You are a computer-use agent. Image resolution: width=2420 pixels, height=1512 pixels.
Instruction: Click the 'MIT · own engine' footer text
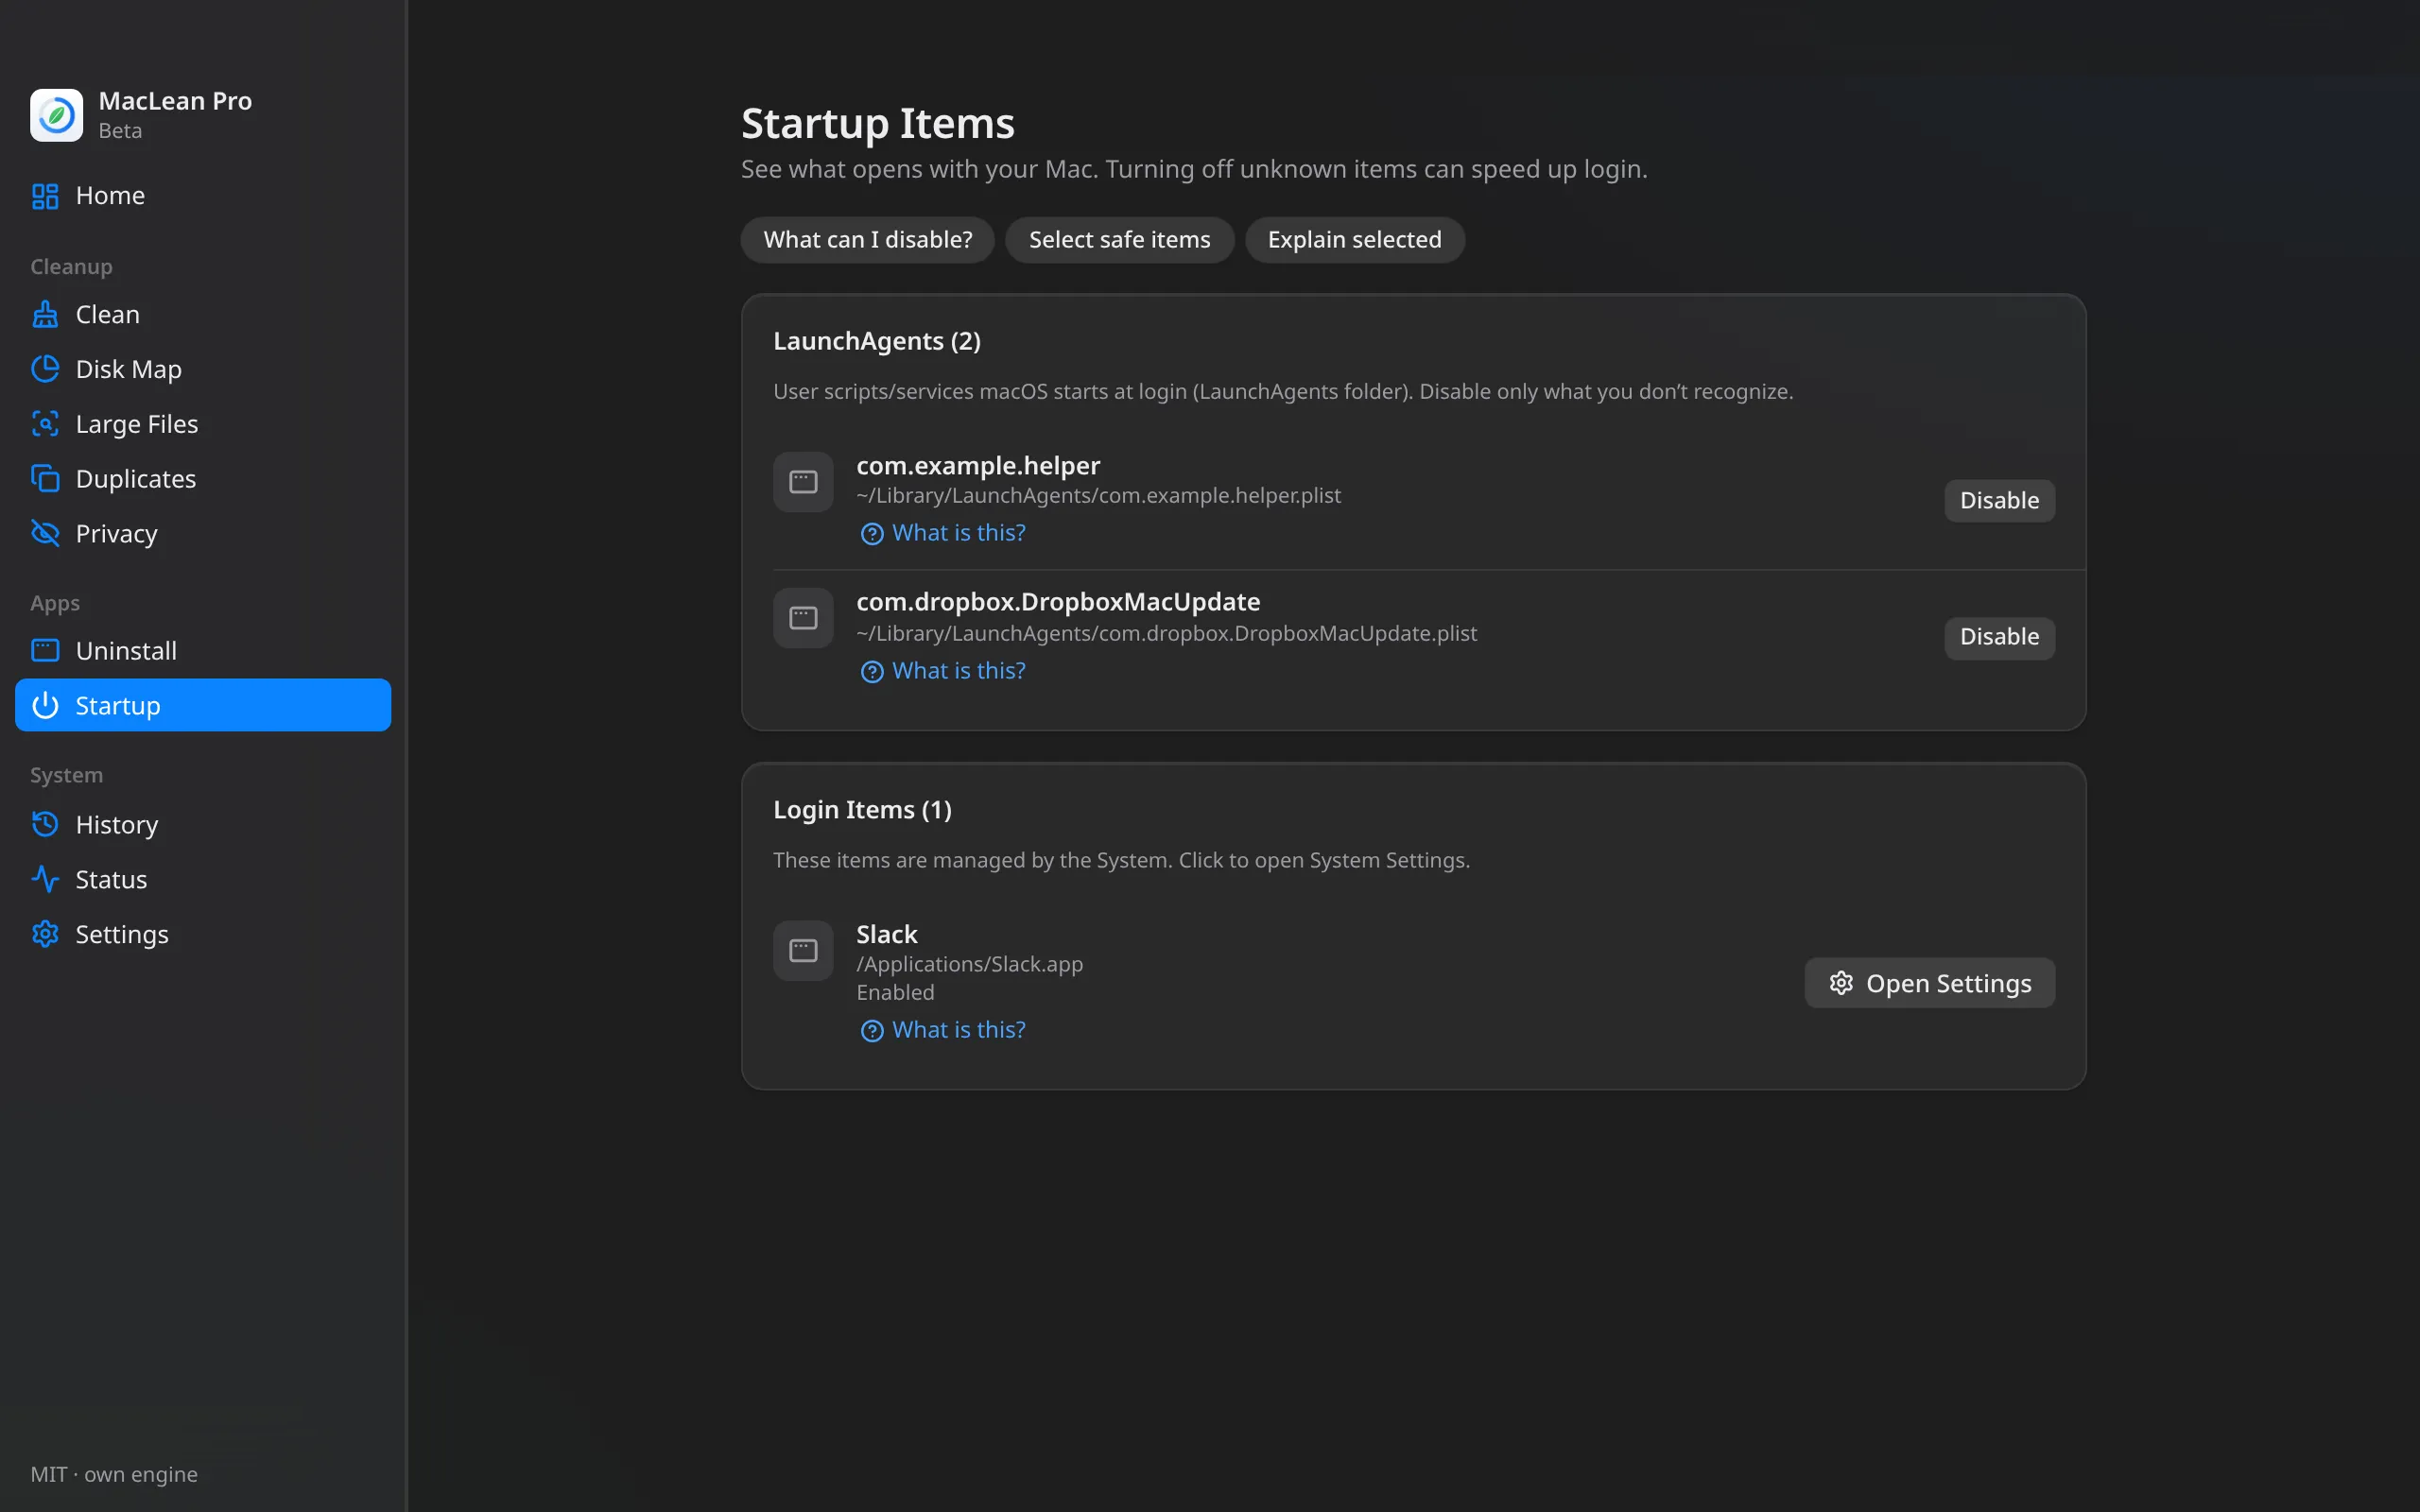[x=114, y=1474]
